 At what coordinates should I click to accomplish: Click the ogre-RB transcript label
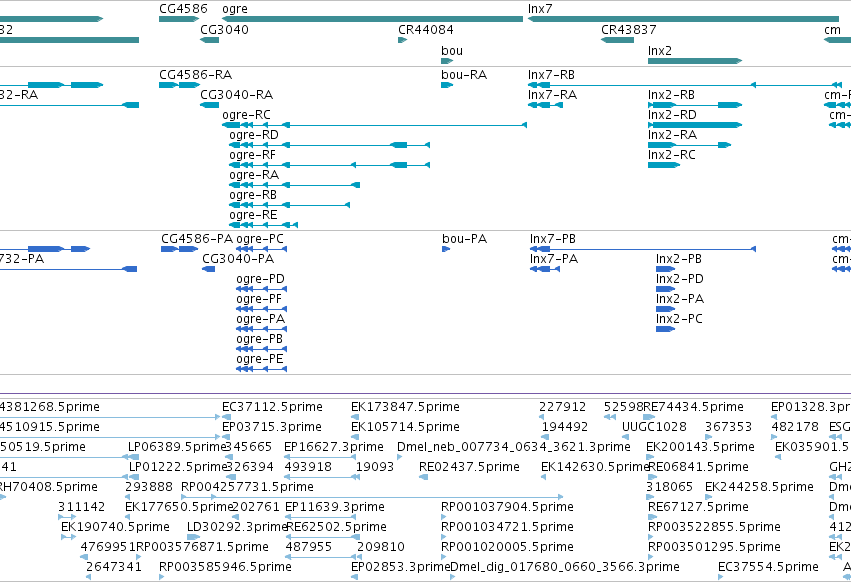point(253,195)
